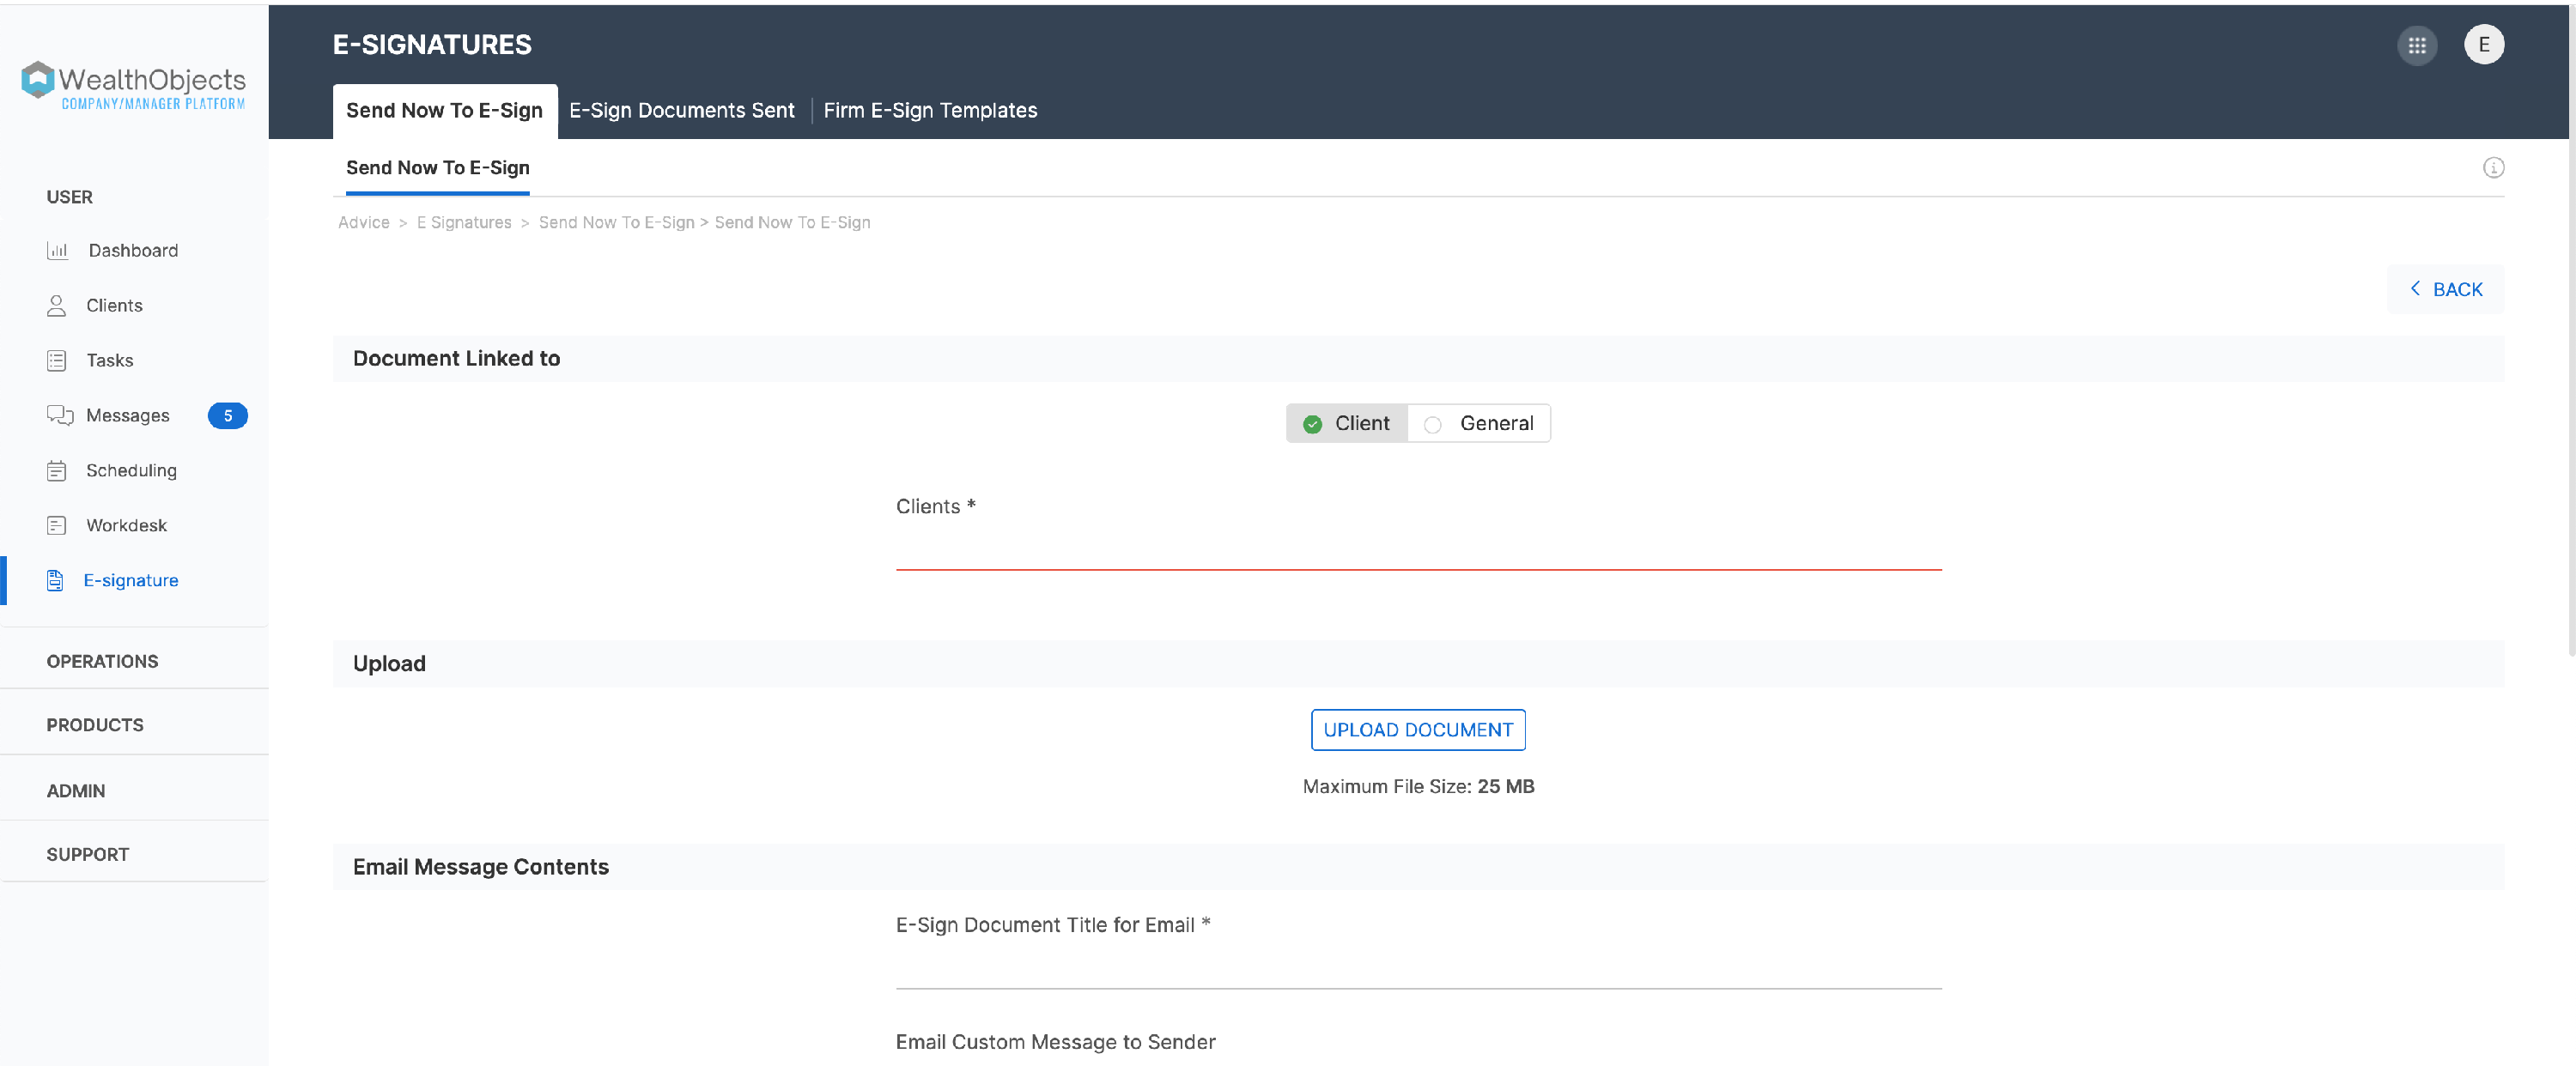Click the Scheduling calendar icon
The width and height of the screenshot is (2576, 1066).
[57, 471]
